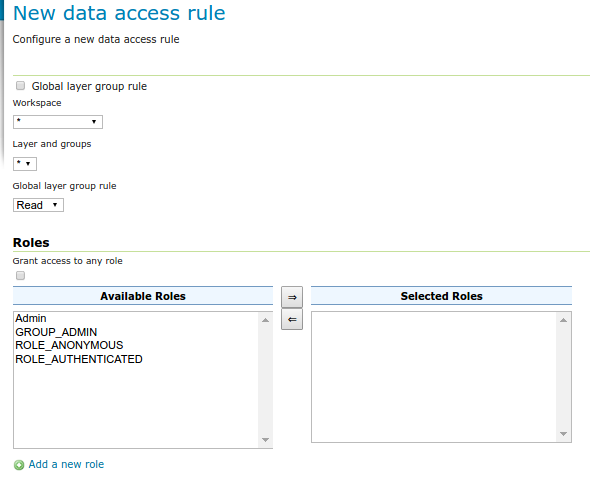
Task: Open the Read access mode dropdown
Action: coord(38,205)
